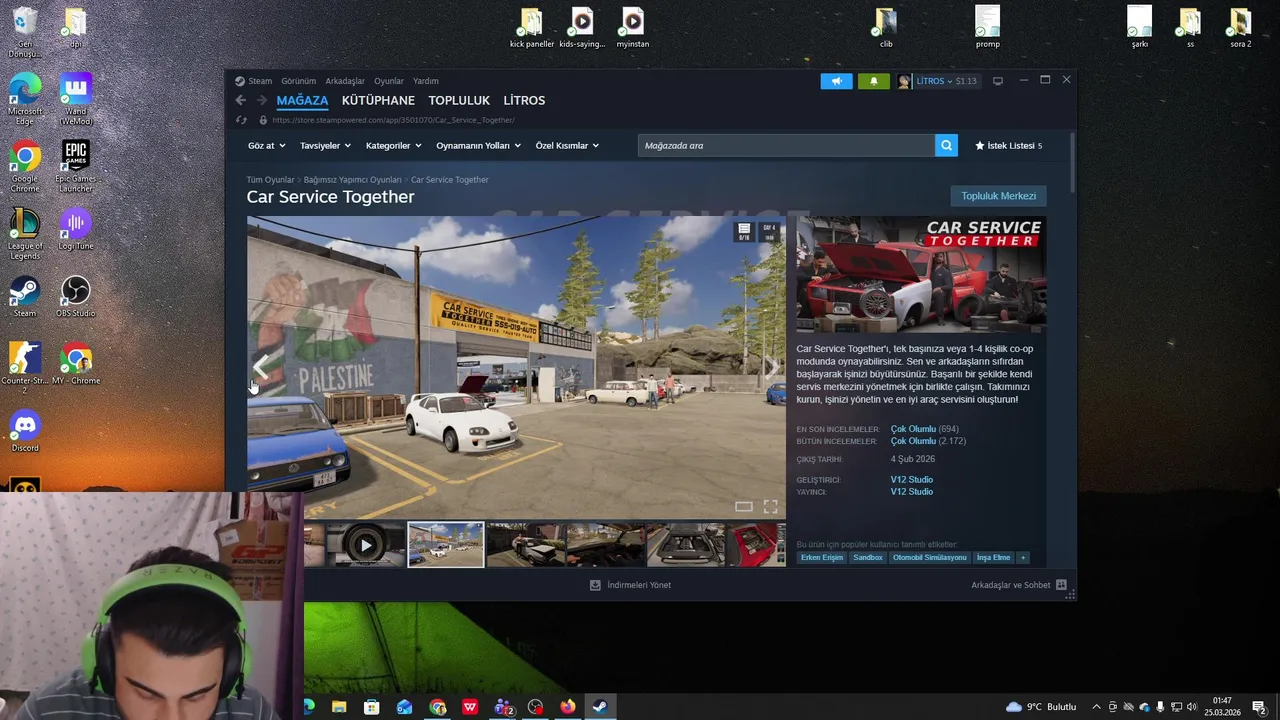Open the Yardım menu
The image size is (1280, 720).
click(426, 81)
